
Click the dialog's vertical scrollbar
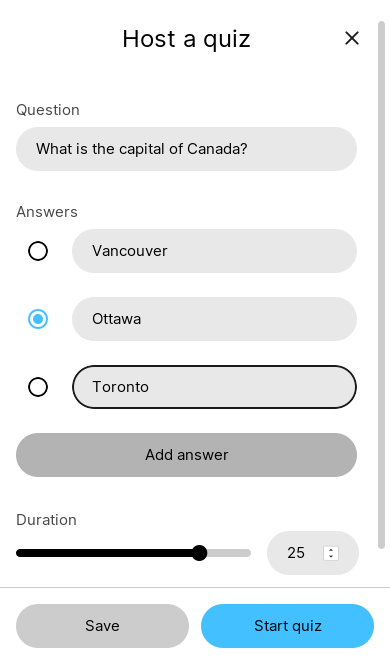point(381,285)
